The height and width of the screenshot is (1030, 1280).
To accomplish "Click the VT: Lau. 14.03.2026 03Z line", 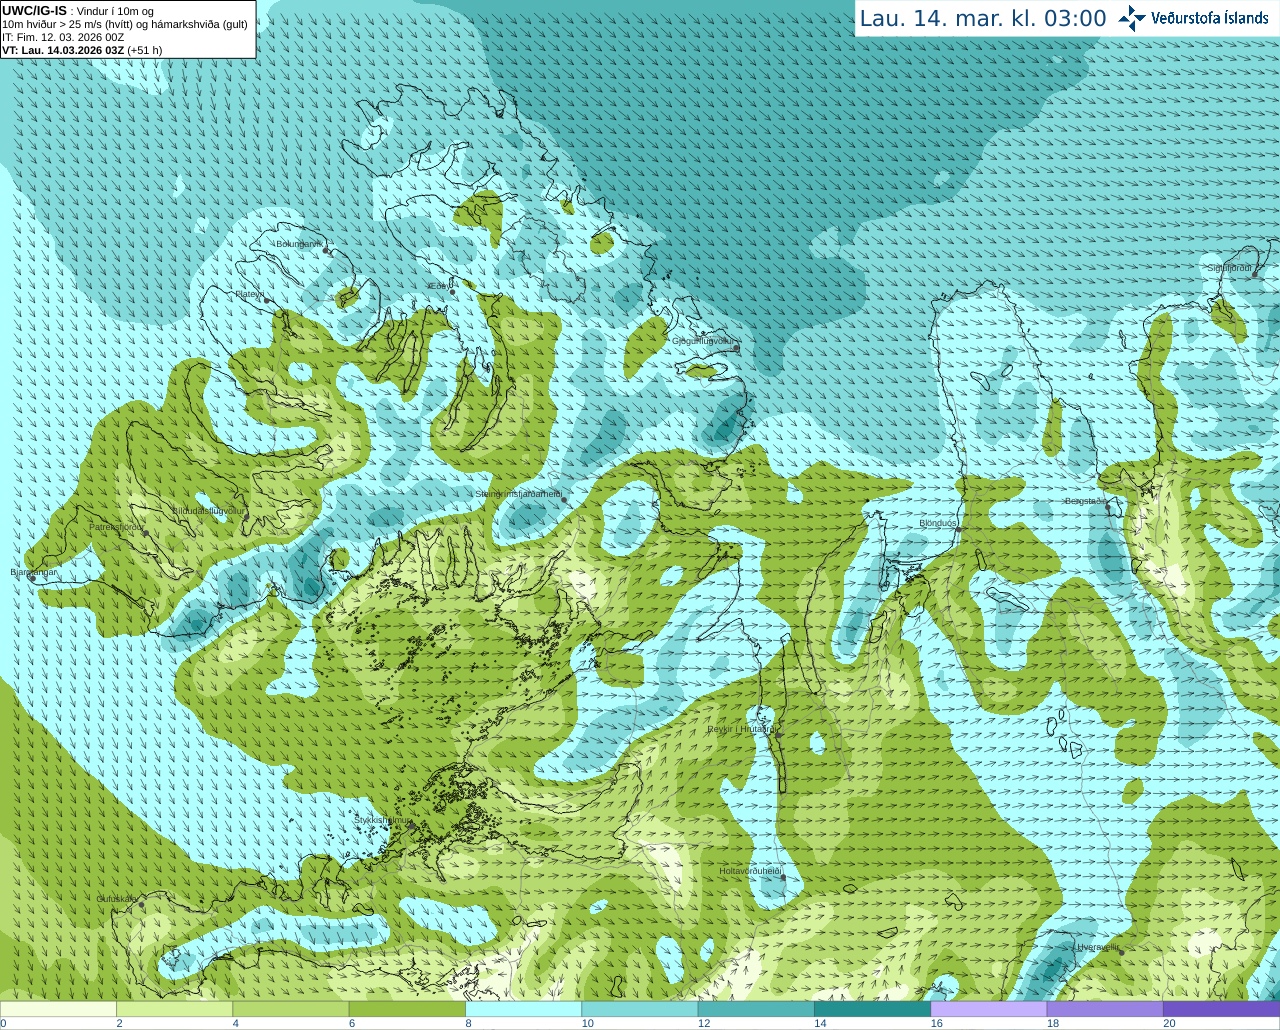I will point(82,50).
